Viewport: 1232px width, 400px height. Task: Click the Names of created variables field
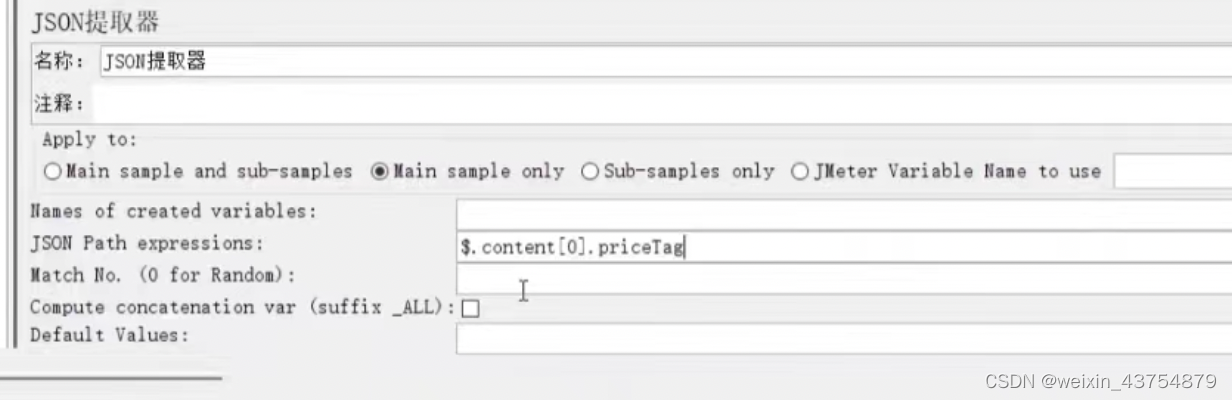[840, 212]
